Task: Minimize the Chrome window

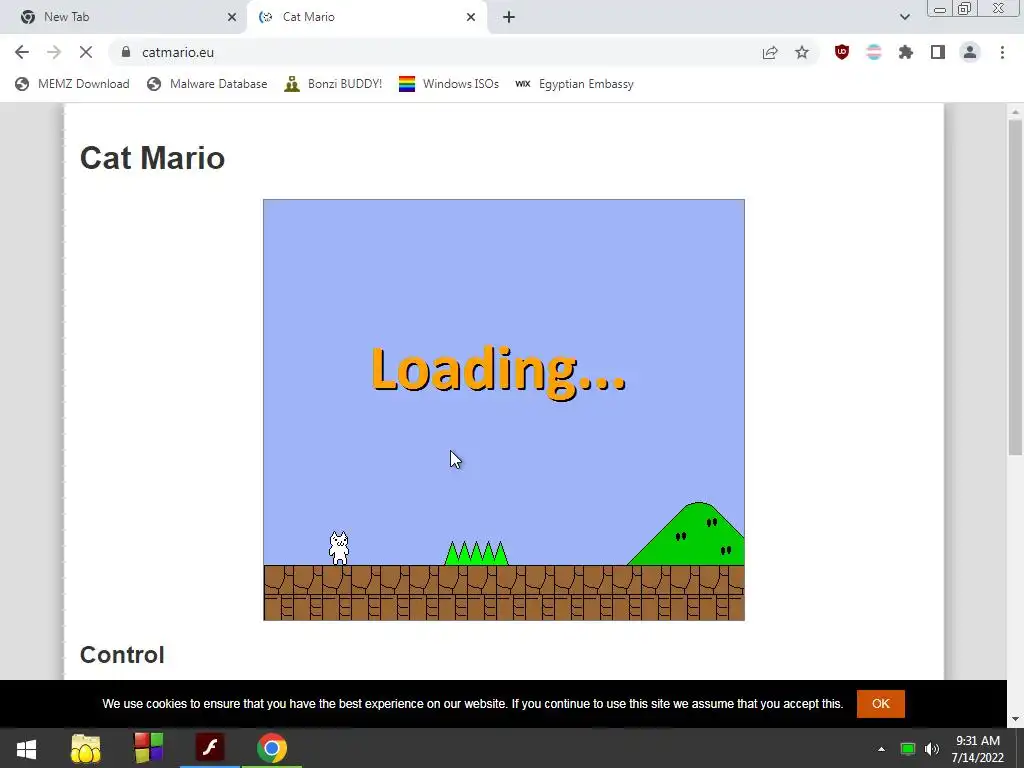Action: click(x=940, y=9)
